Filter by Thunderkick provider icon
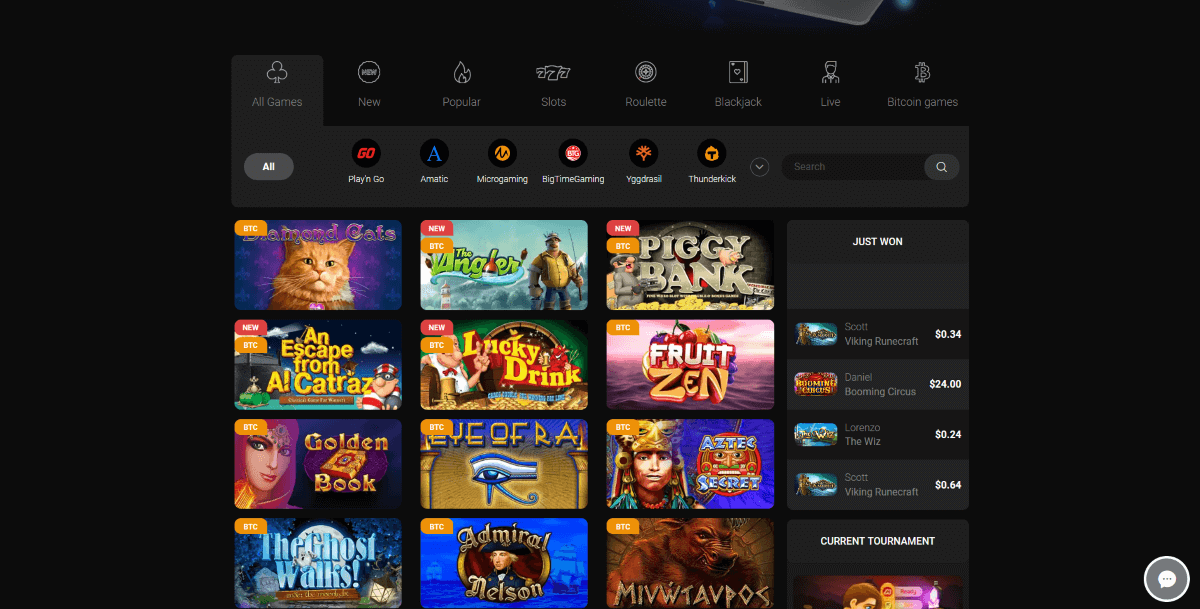The width and height of the screenshot is (1200, 609). tap(712, 153)
